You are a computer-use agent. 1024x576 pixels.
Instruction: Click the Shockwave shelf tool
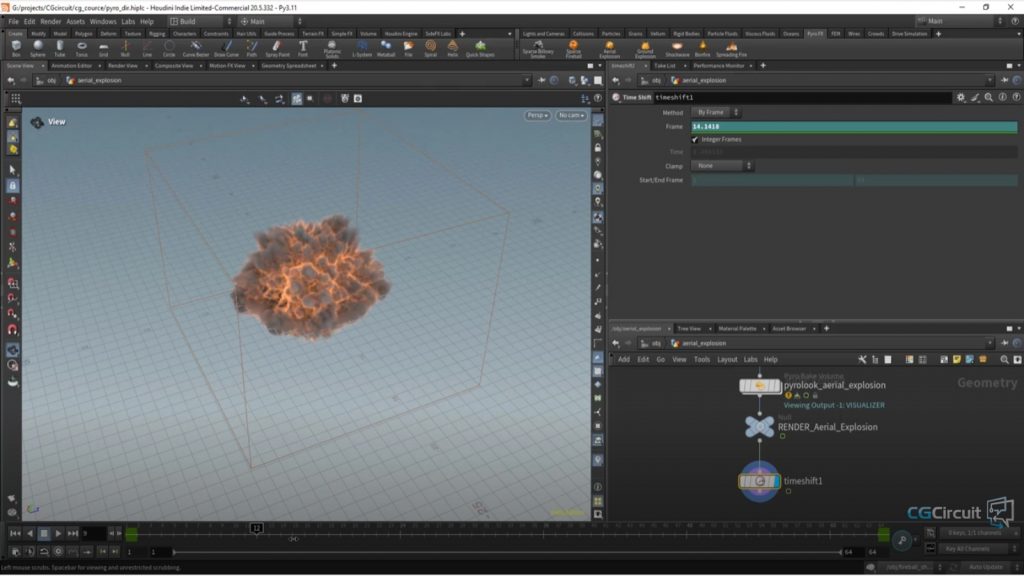coord(677,49)
